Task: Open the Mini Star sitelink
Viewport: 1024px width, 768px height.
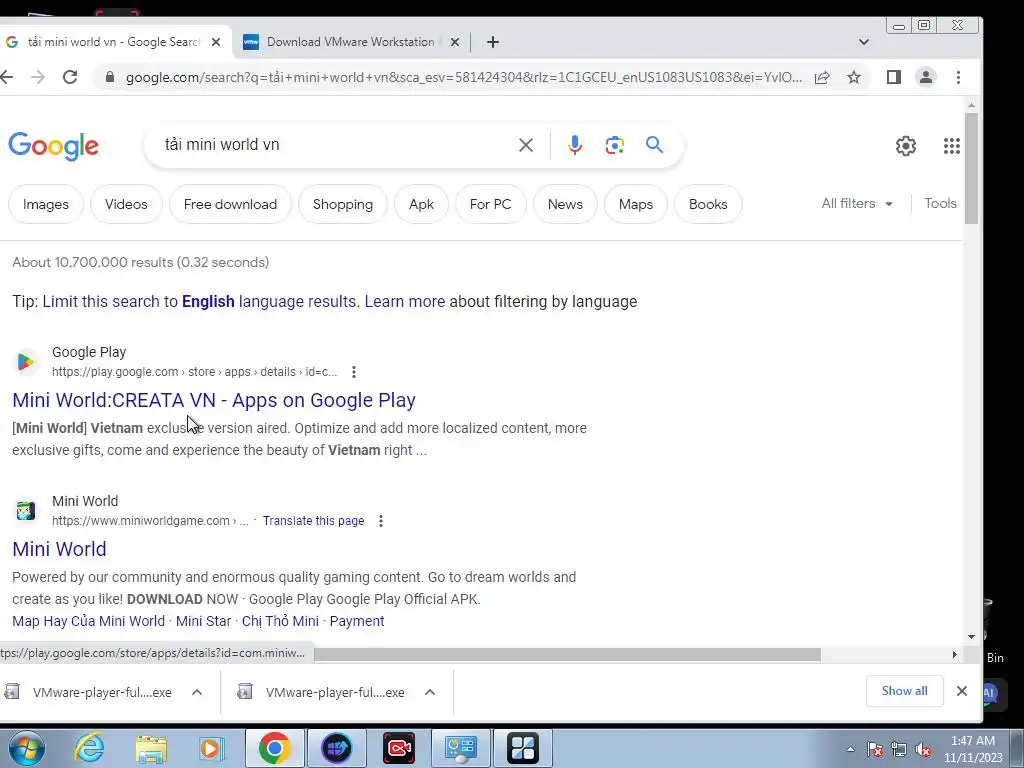Action: pos(204,621)
